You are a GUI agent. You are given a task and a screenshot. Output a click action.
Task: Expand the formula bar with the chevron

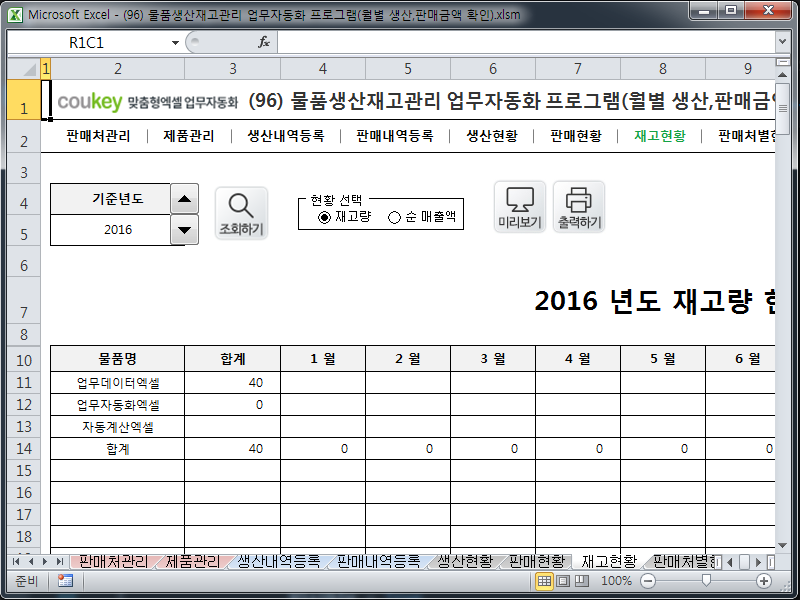pyautogui.click(x=783, y=42)
